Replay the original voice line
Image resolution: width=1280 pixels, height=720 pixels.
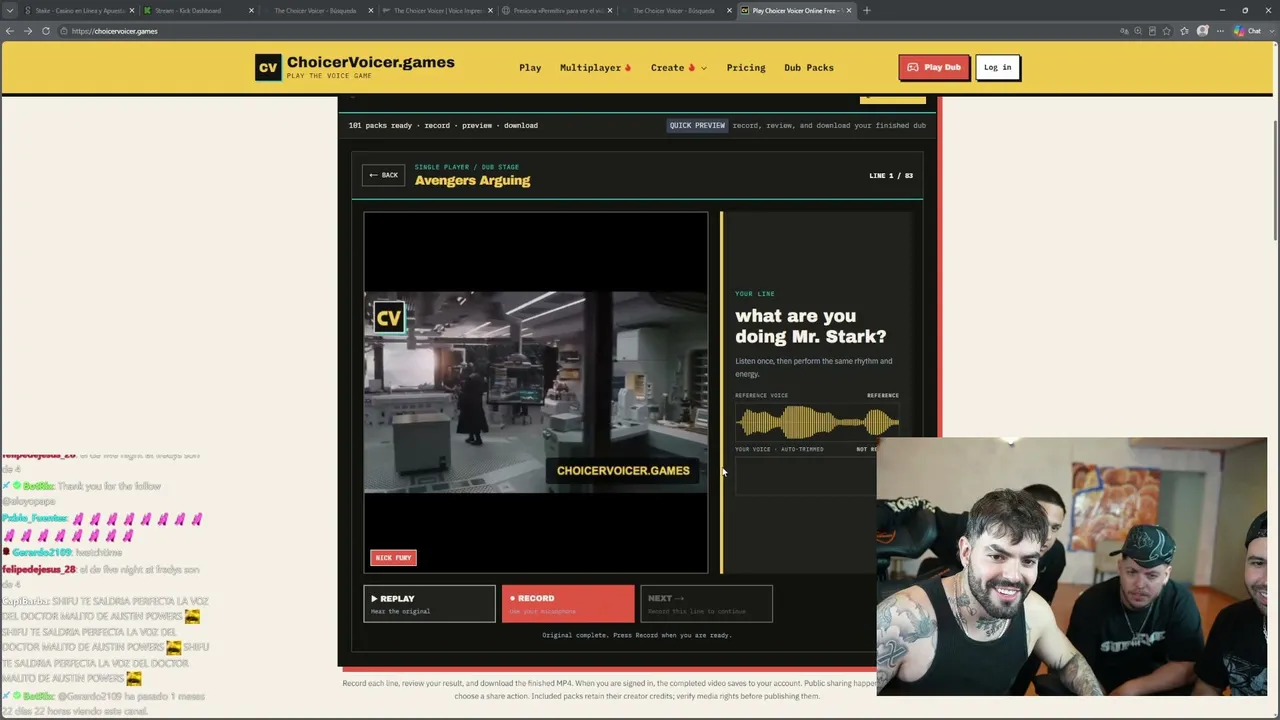click(x=429, y=603)
